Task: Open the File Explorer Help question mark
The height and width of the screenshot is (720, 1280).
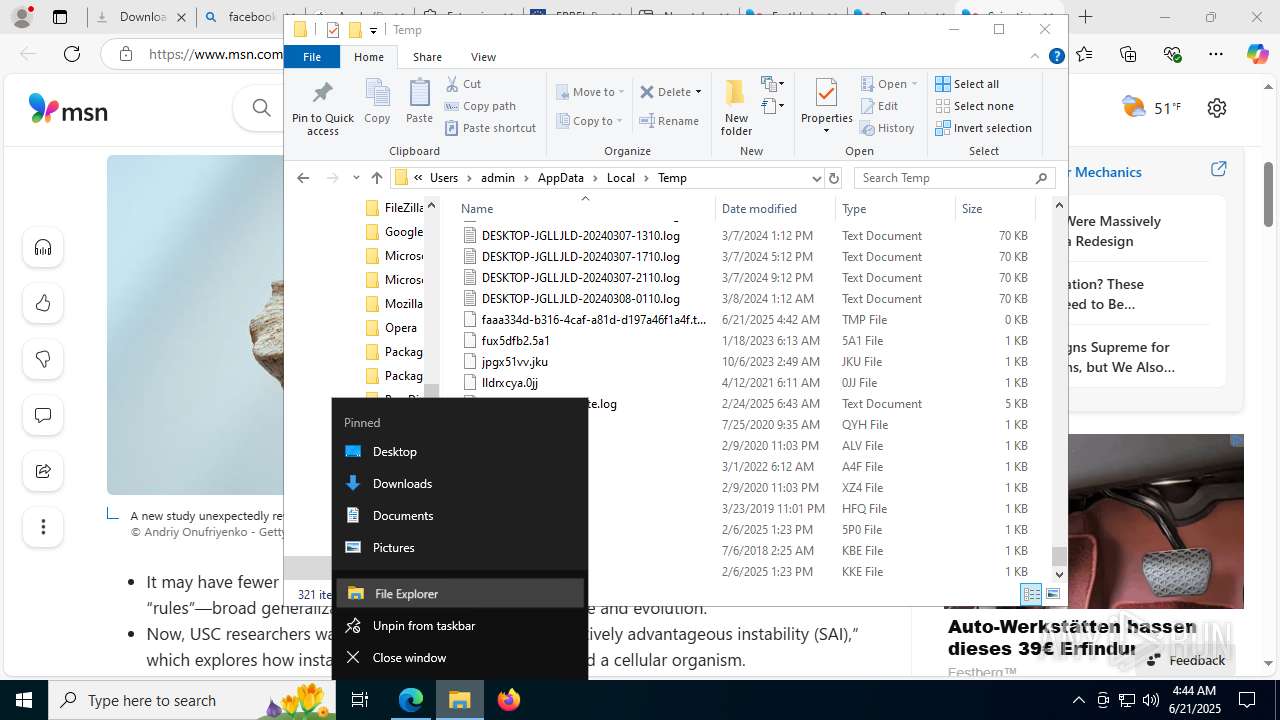Action: [1056, 57]
